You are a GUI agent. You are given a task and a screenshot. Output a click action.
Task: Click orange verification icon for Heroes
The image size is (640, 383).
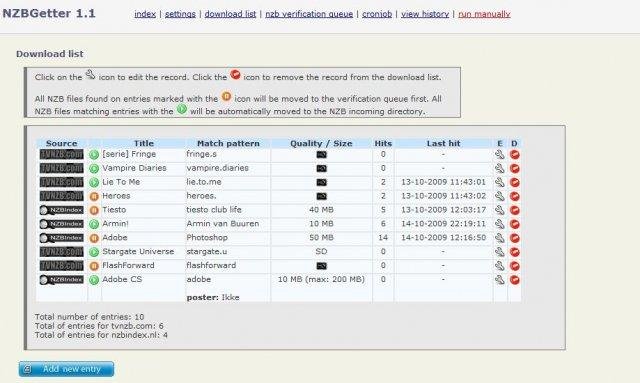pyautogui.click(x=94, y=196)
